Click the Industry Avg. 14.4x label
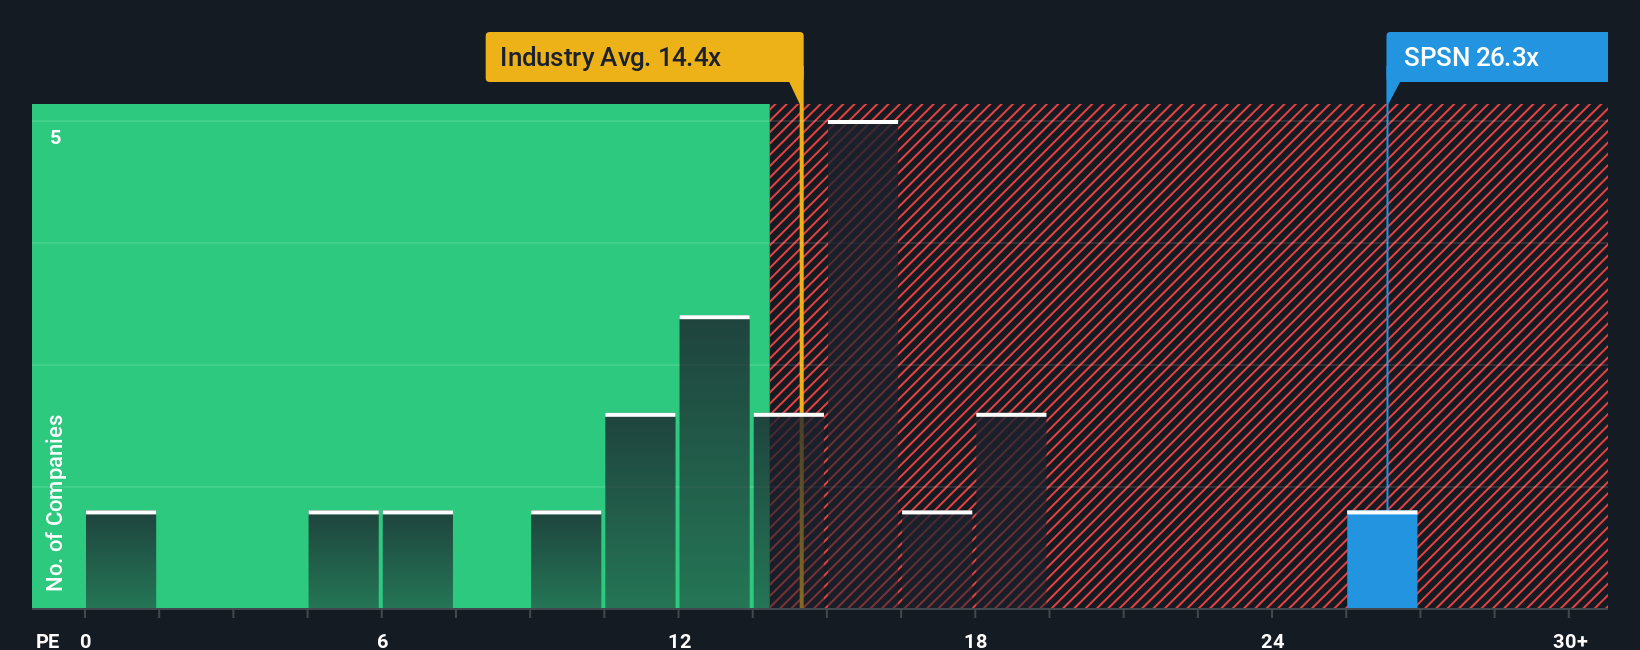This screenshot has width=1640, height=650. point(644,57)
